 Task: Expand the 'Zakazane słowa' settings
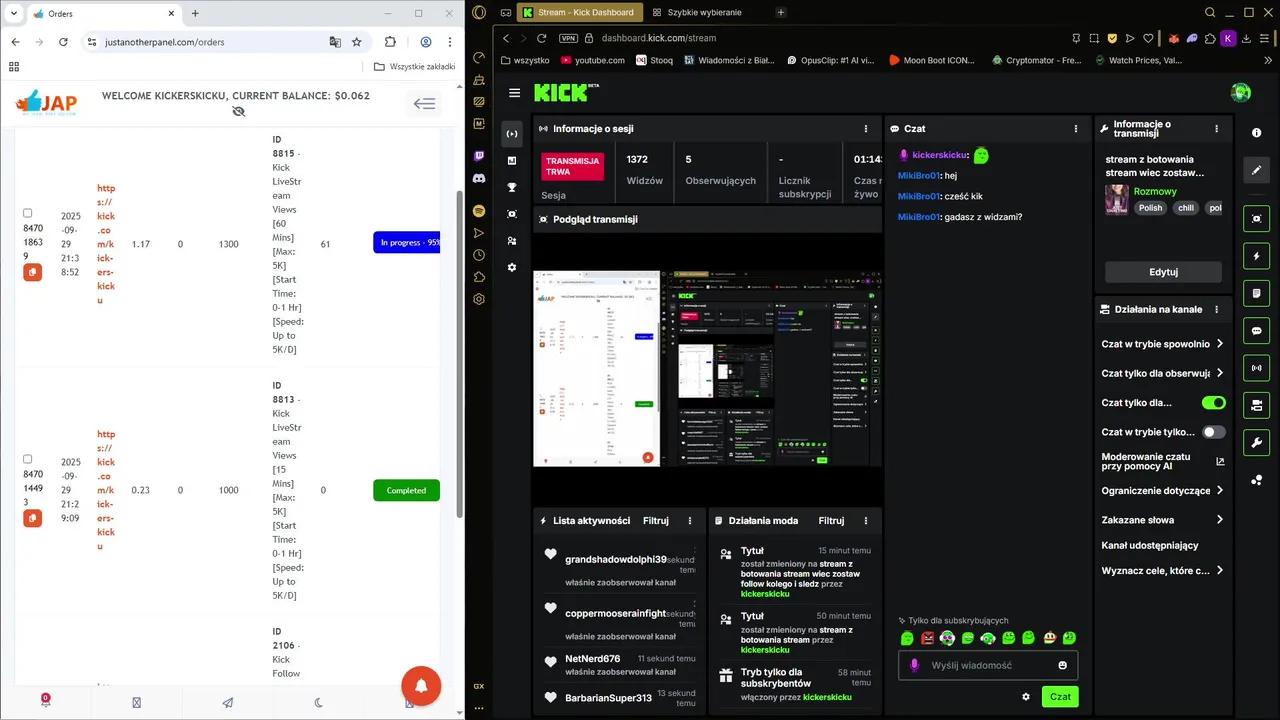coord(1219,520)
